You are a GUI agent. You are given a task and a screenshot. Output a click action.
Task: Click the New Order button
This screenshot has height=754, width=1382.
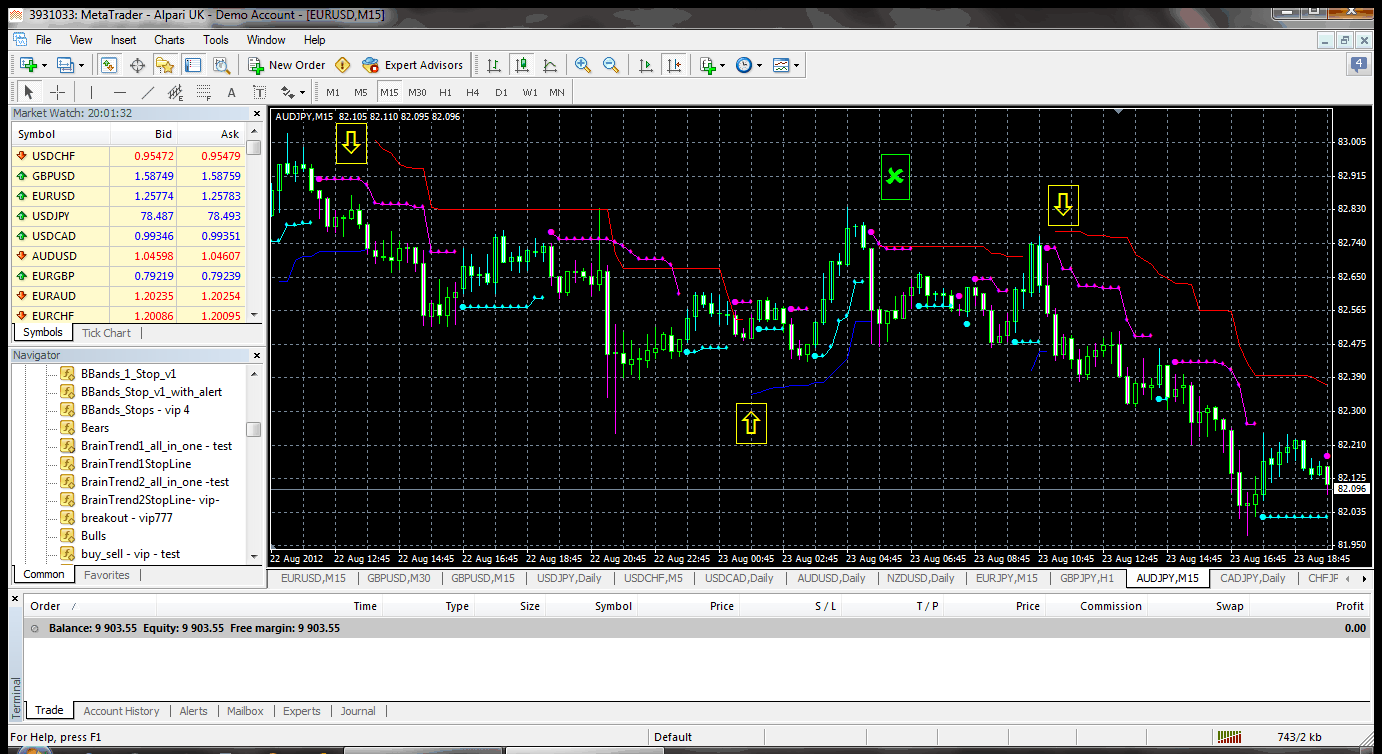pyautogui.click(x=287, y=65)
